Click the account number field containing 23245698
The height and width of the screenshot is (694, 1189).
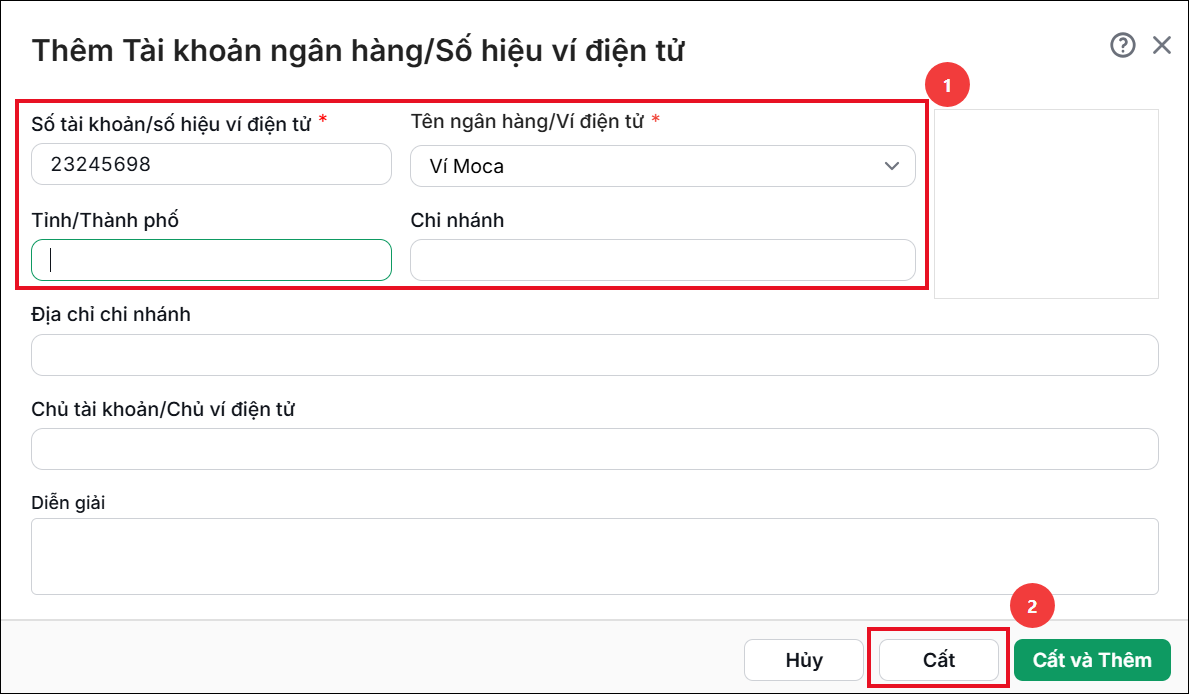click(x=211, y=164)
